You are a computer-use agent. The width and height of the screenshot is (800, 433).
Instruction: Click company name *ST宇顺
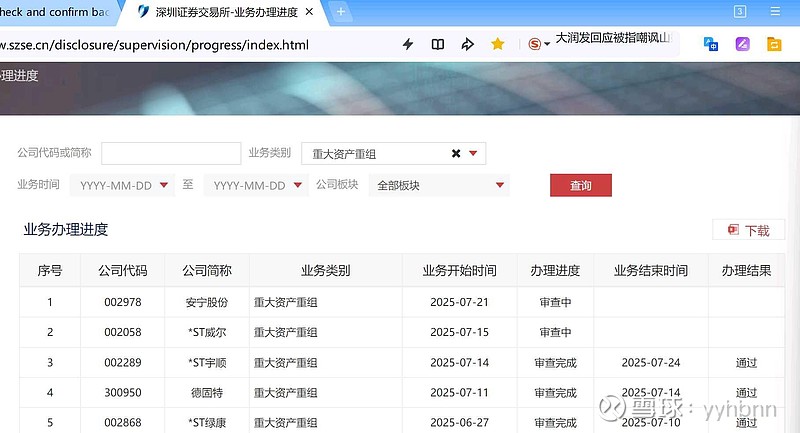click(207, 363)
